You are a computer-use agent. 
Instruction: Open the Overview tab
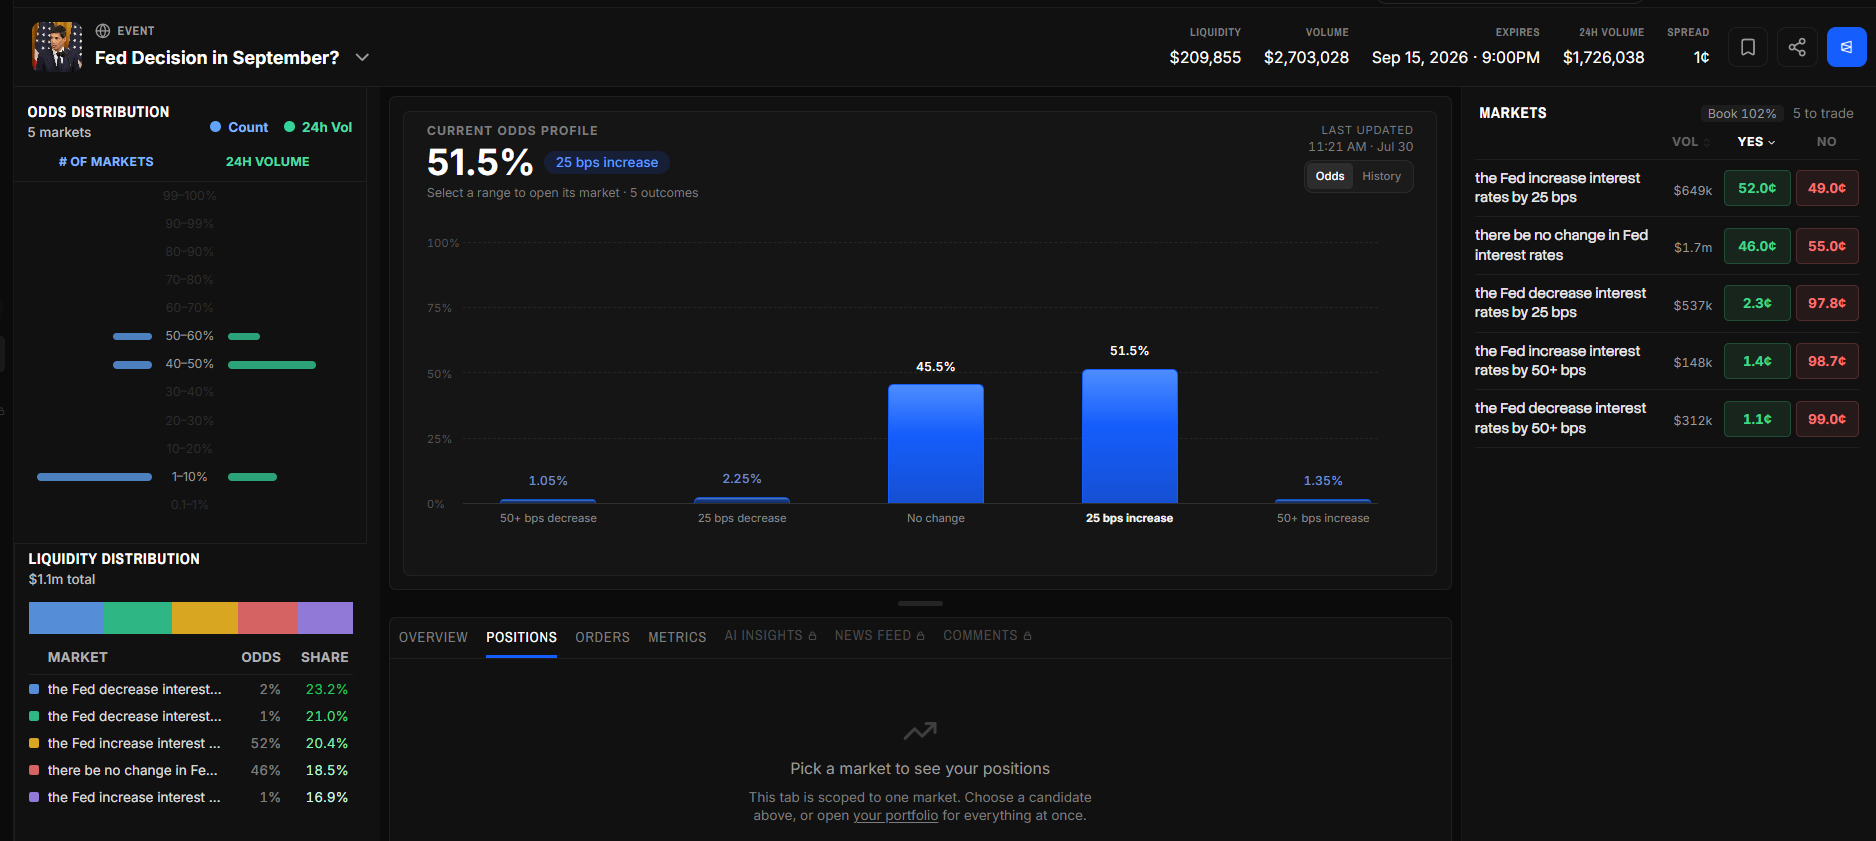tap(433, 637)
